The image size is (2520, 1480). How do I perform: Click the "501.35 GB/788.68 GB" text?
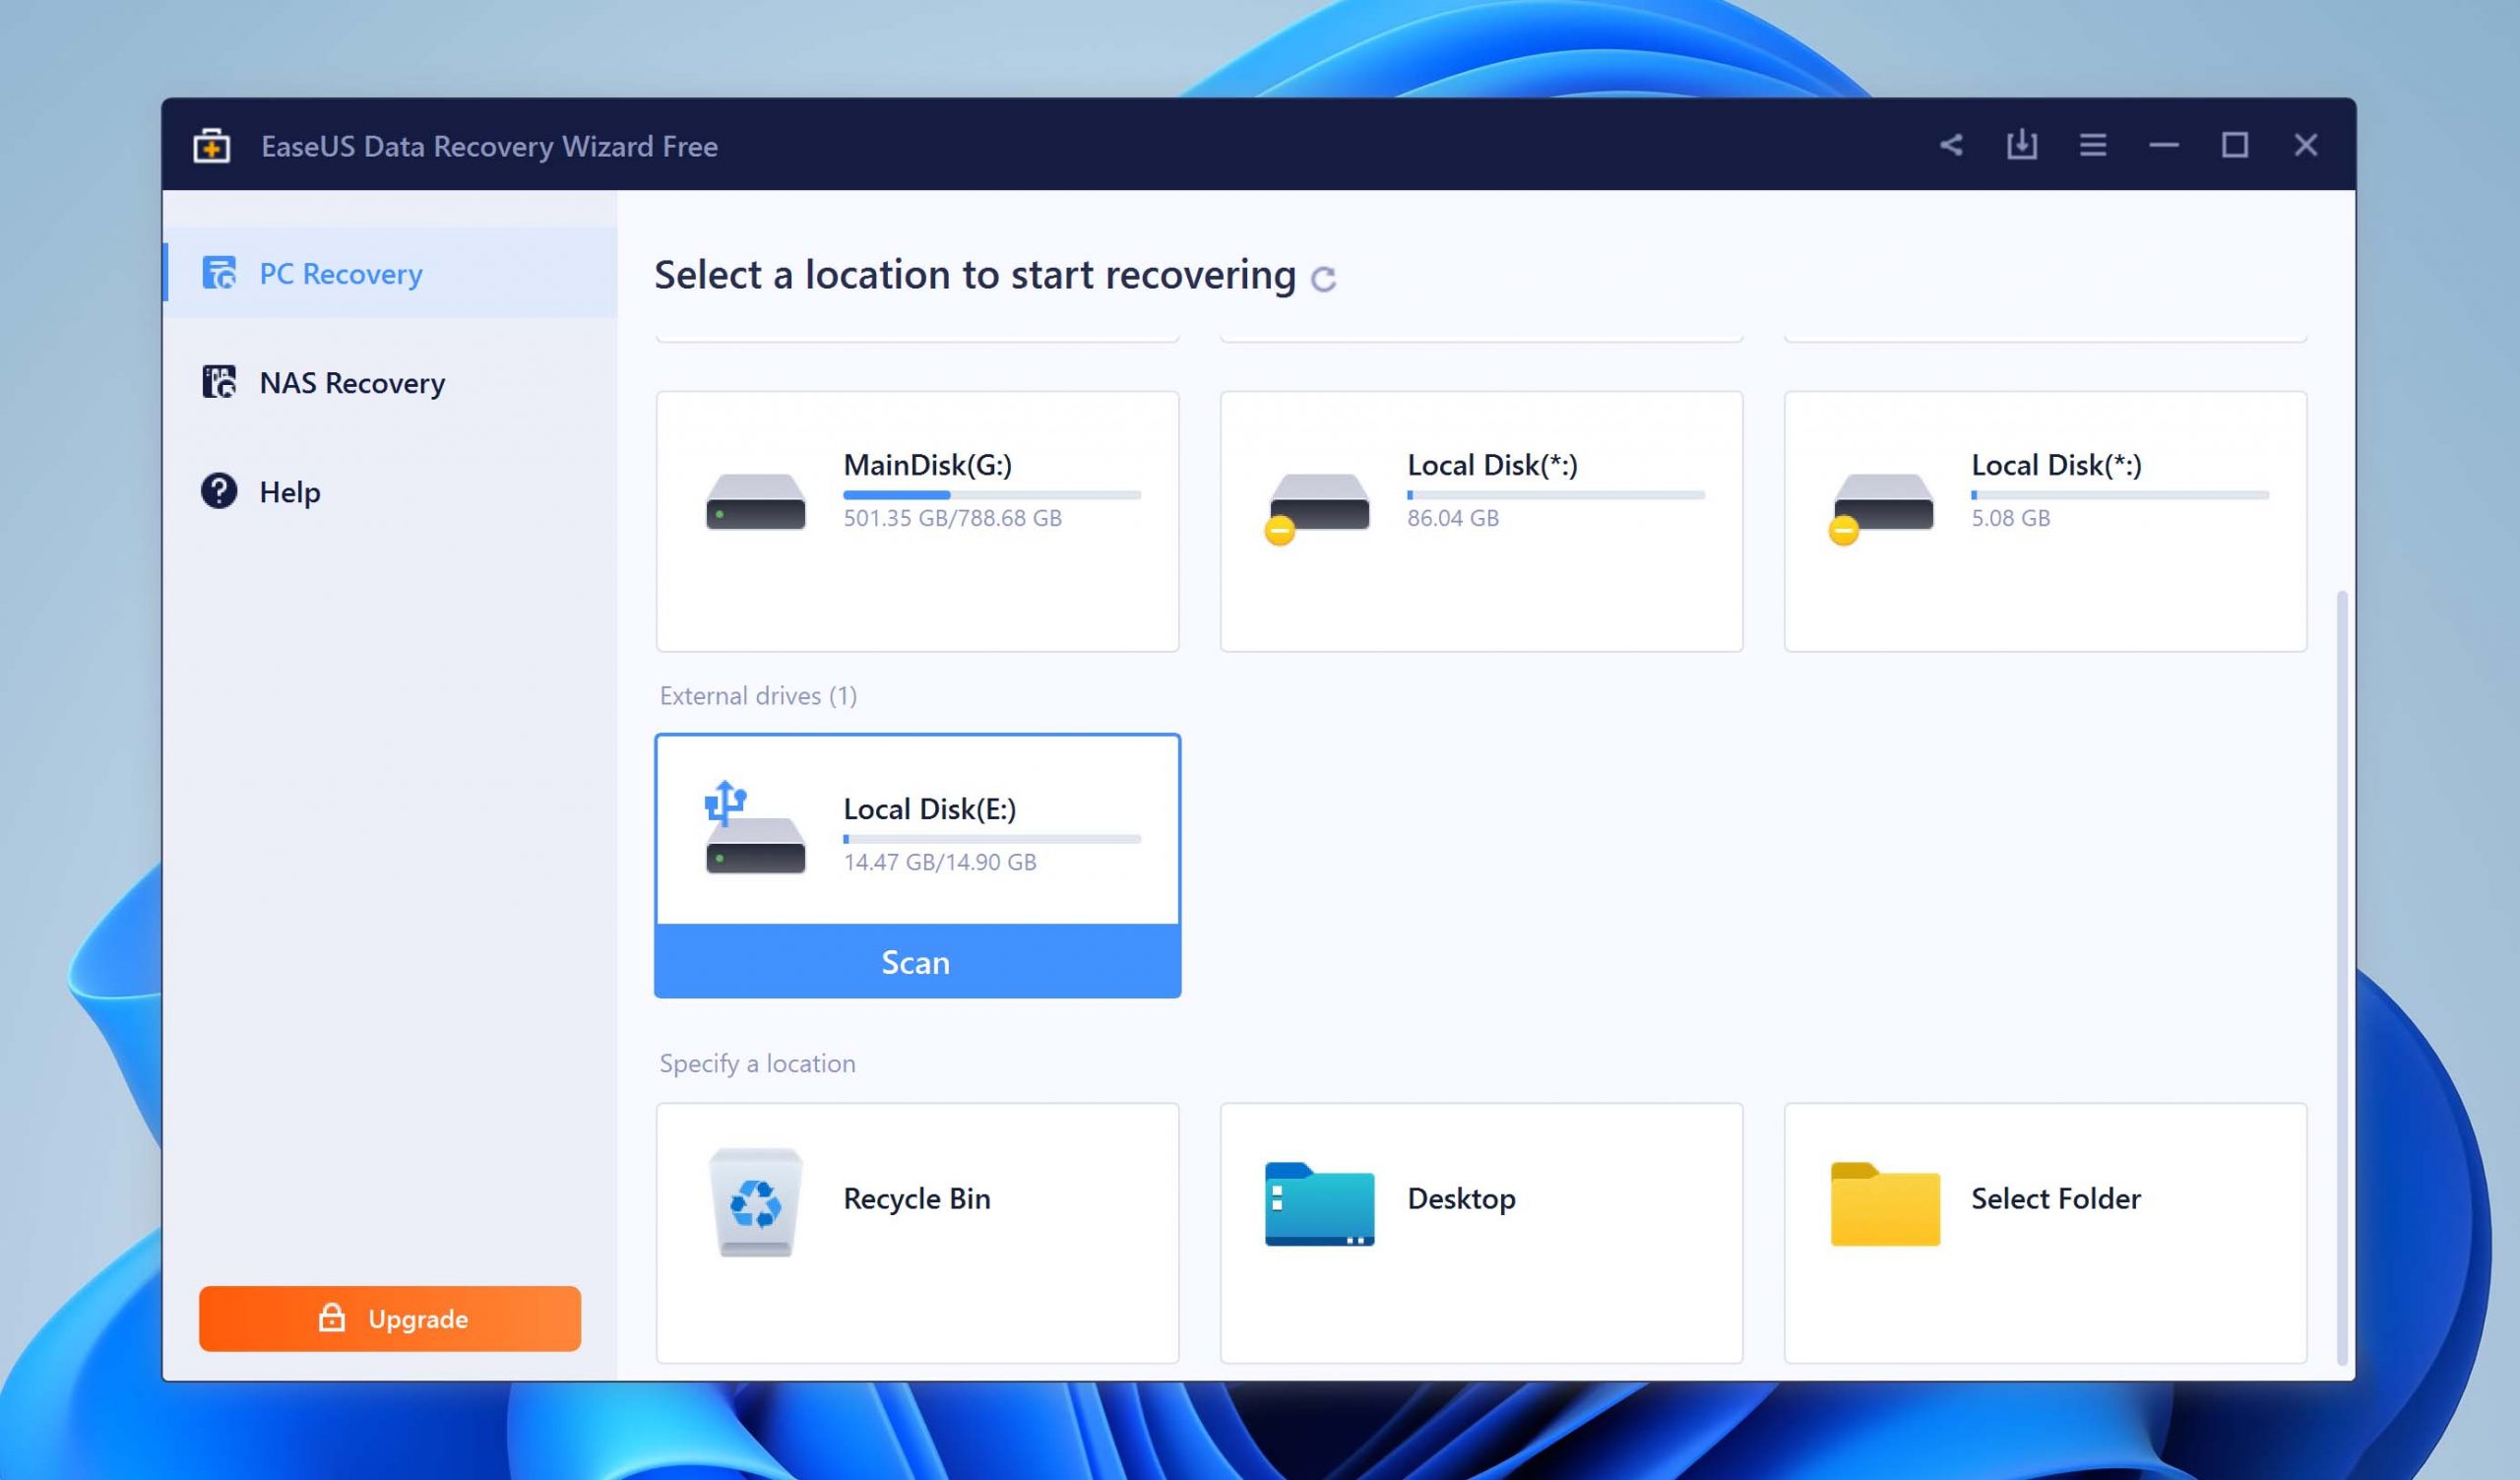952,518
